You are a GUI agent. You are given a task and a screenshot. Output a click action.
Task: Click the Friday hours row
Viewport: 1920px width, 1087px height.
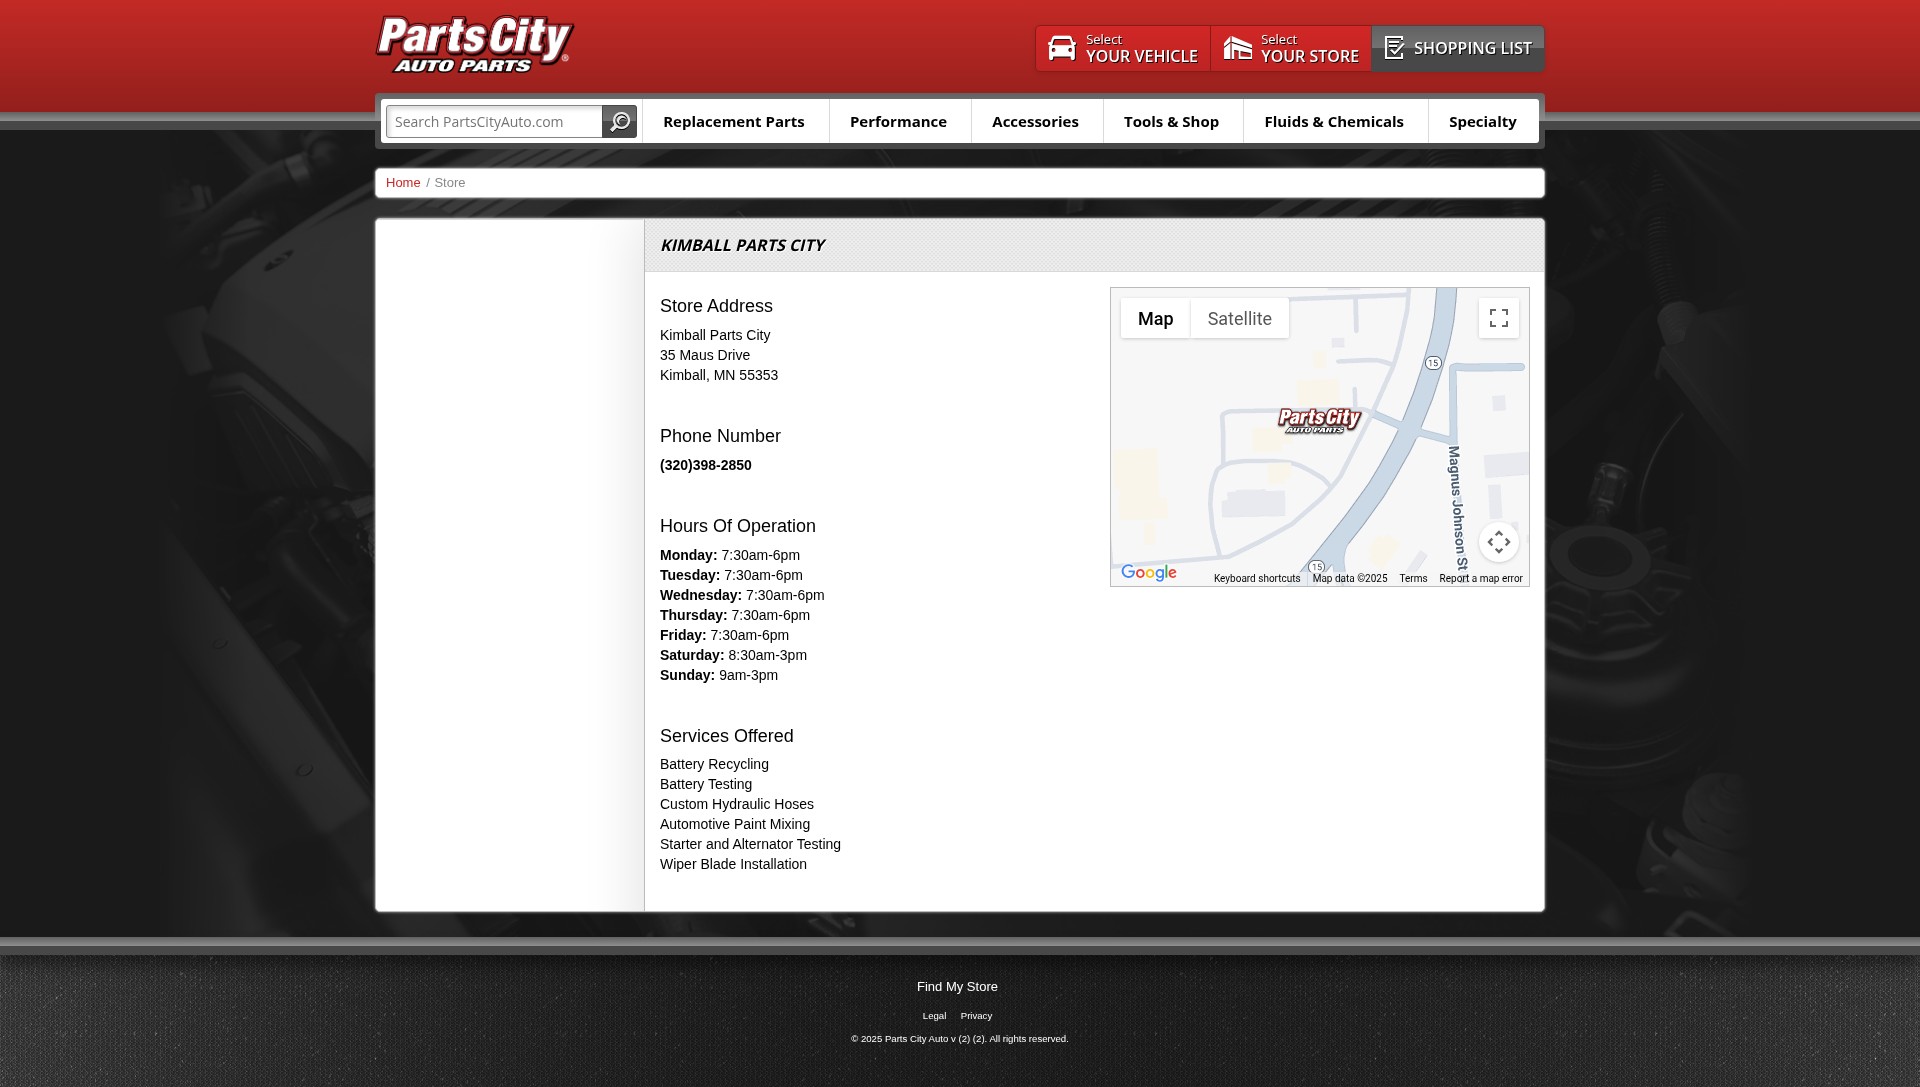(724, 635)
